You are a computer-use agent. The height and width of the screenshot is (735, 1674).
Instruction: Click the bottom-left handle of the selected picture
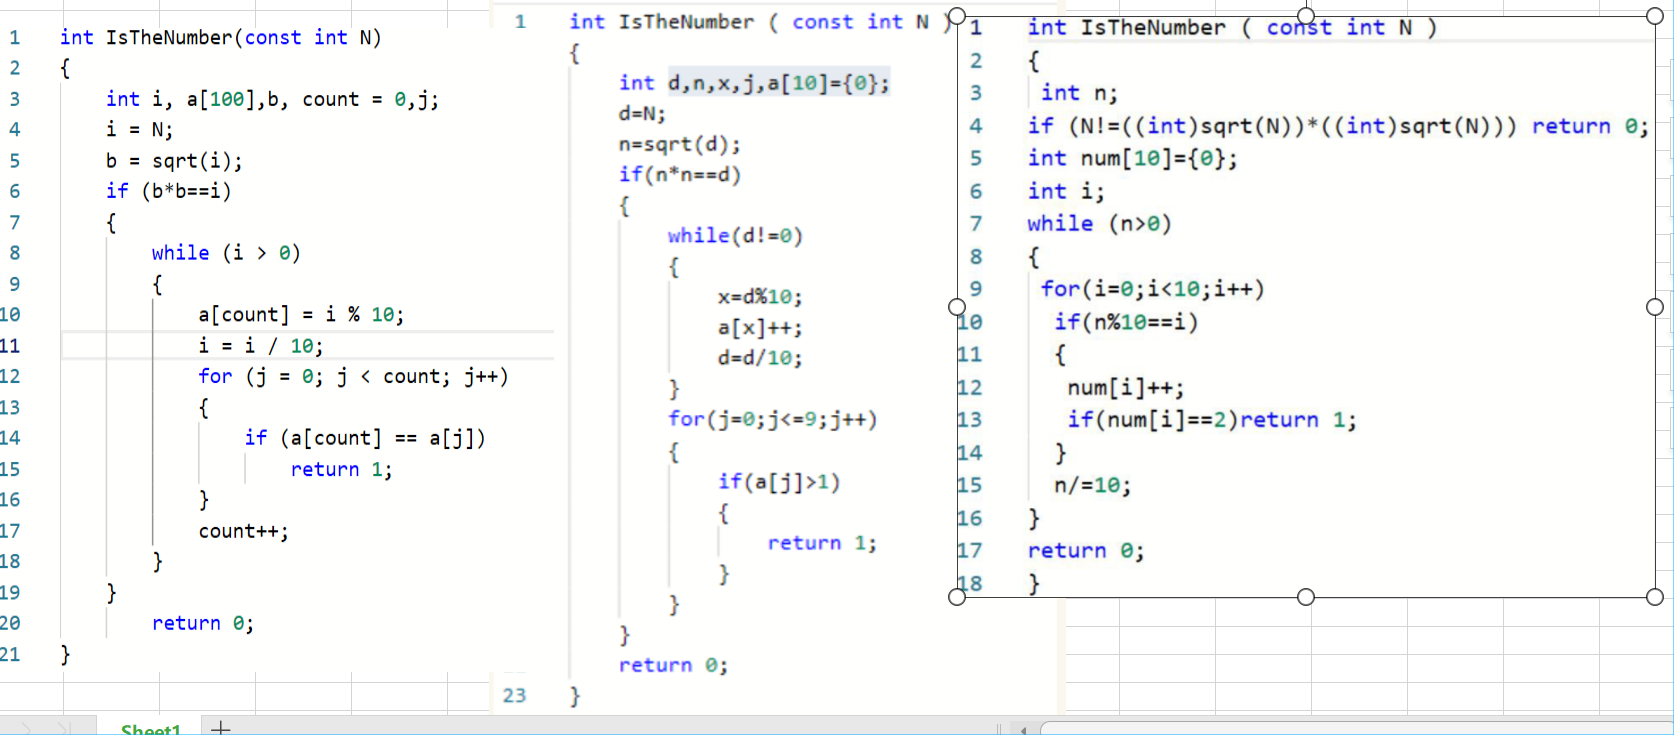(957, 597)
